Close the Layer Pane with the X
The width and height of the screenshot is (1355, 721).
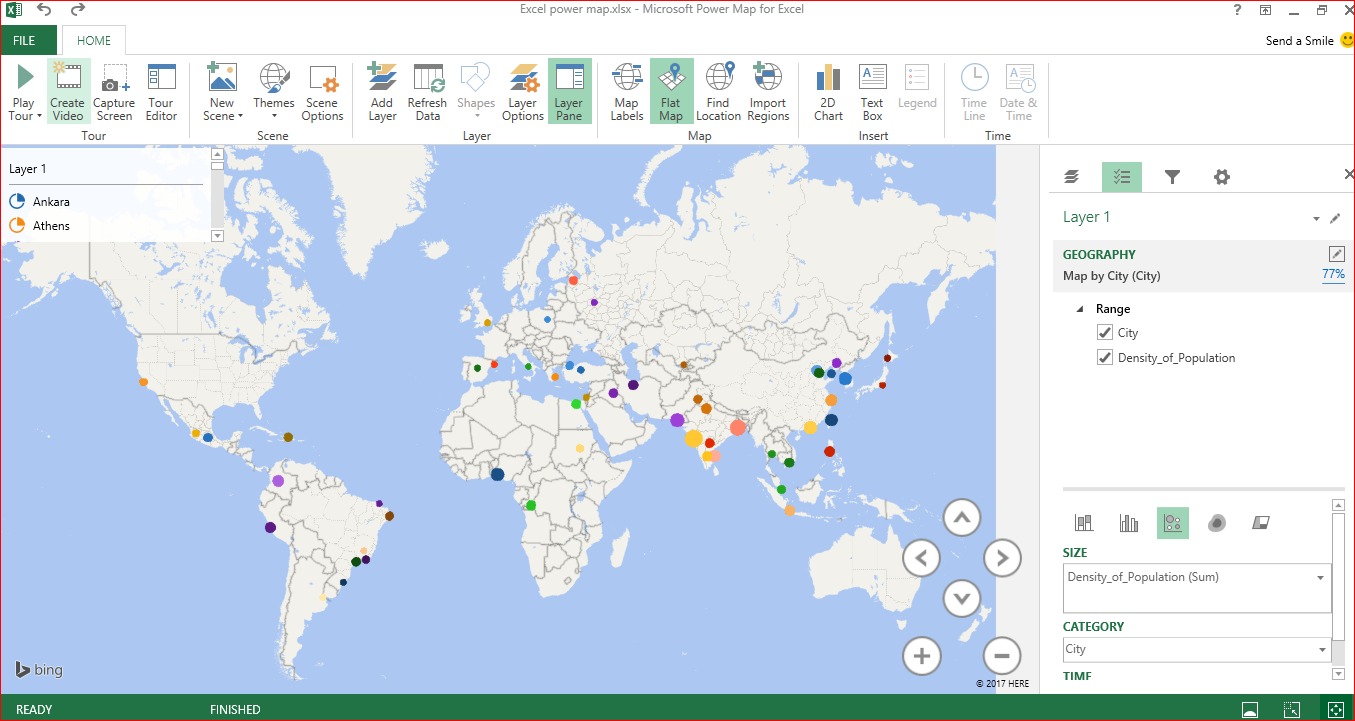(x=1348, y=174)
